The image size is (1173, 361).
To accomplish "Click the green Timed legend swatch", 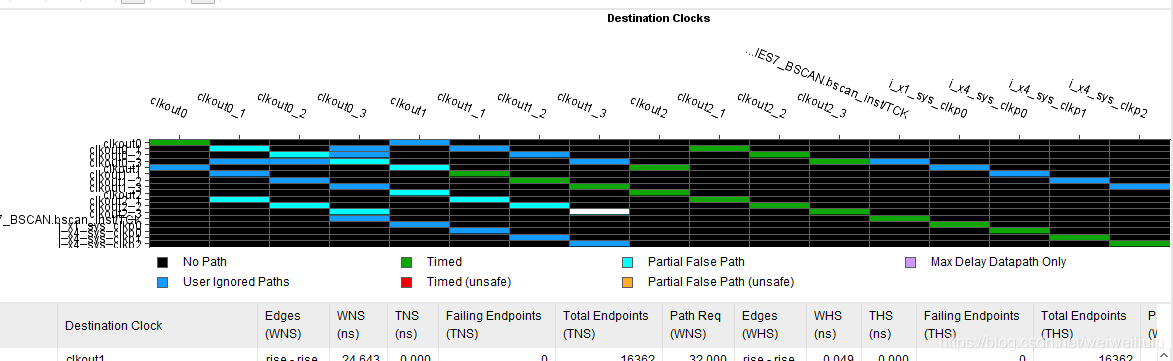I will (x=406, y=262).
